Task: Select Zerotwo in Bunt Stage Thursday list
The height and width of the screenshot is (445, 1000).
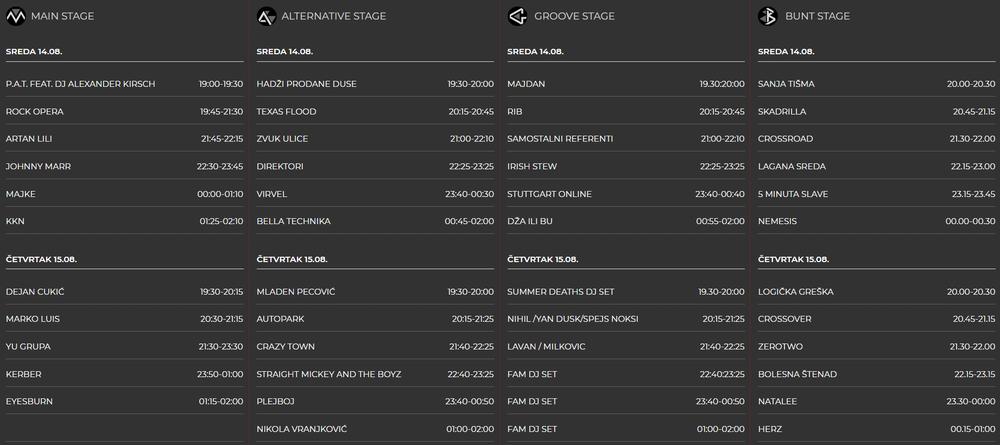Action: (782, 347)
